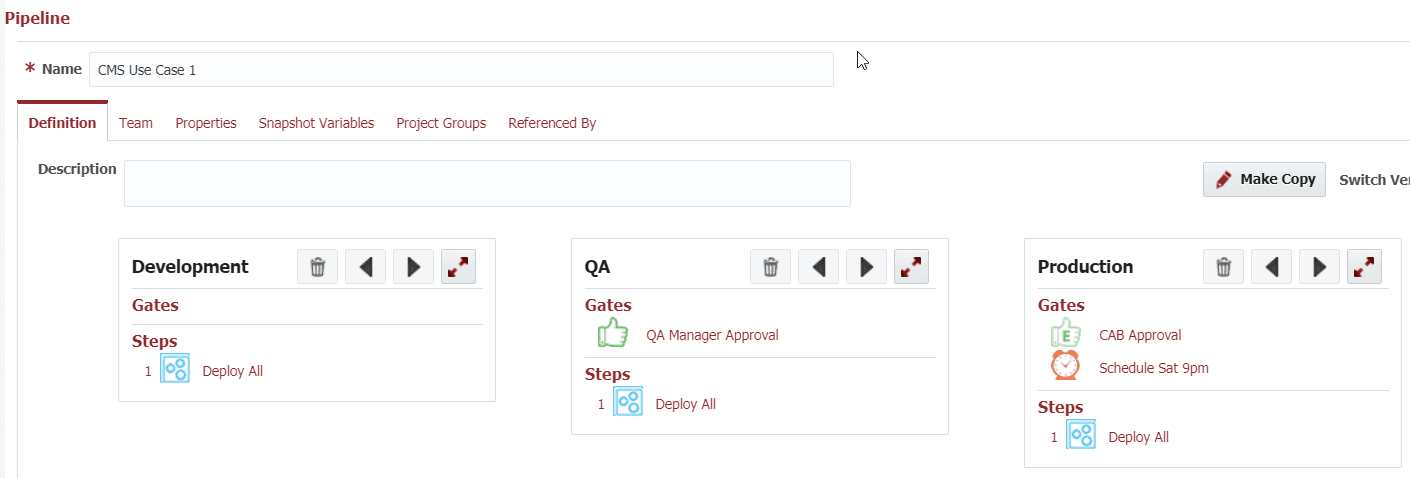The width and height of the screenshot is (1410, 478).
Task: Open the Snapshot Variables tab
Action: (x=316, y=123)
